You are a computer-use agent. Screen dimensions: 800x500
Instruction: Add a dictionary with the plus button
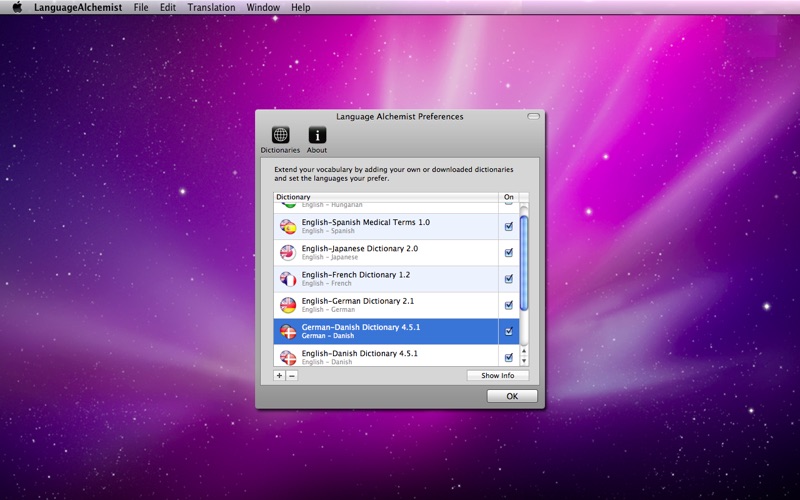point(279,376)
